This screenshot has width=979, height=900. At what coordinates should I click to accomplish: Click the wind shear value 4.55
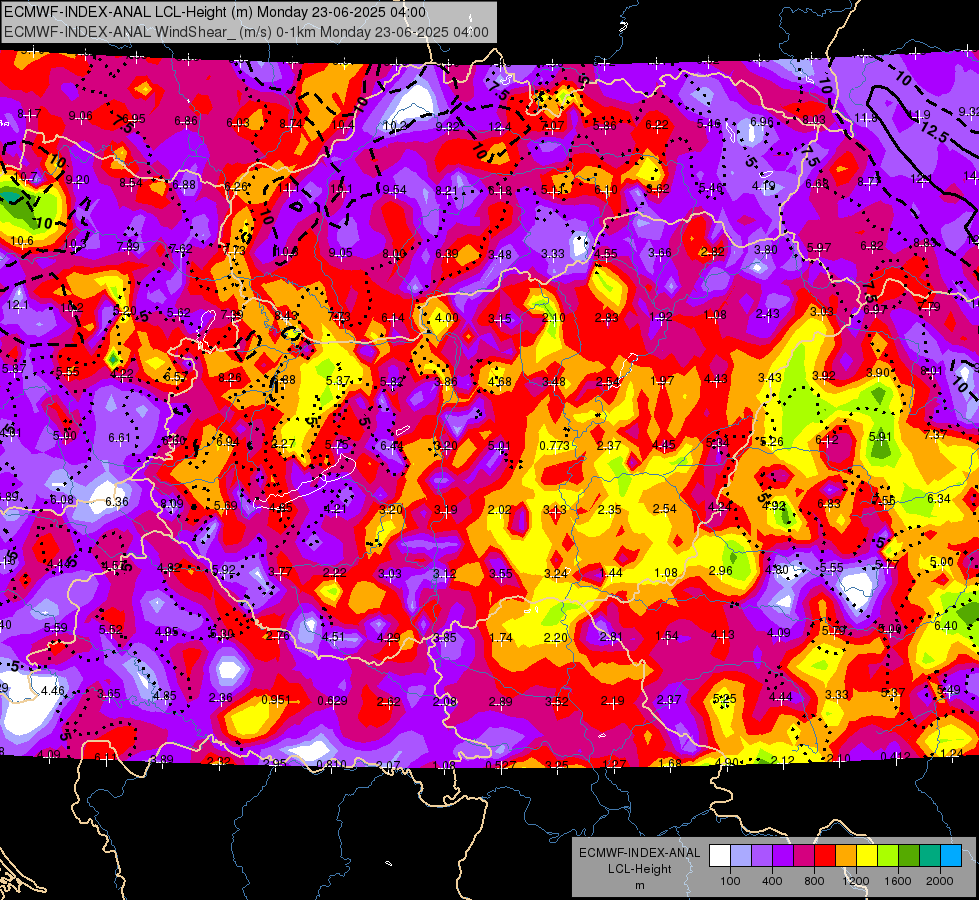coord(605,254)
